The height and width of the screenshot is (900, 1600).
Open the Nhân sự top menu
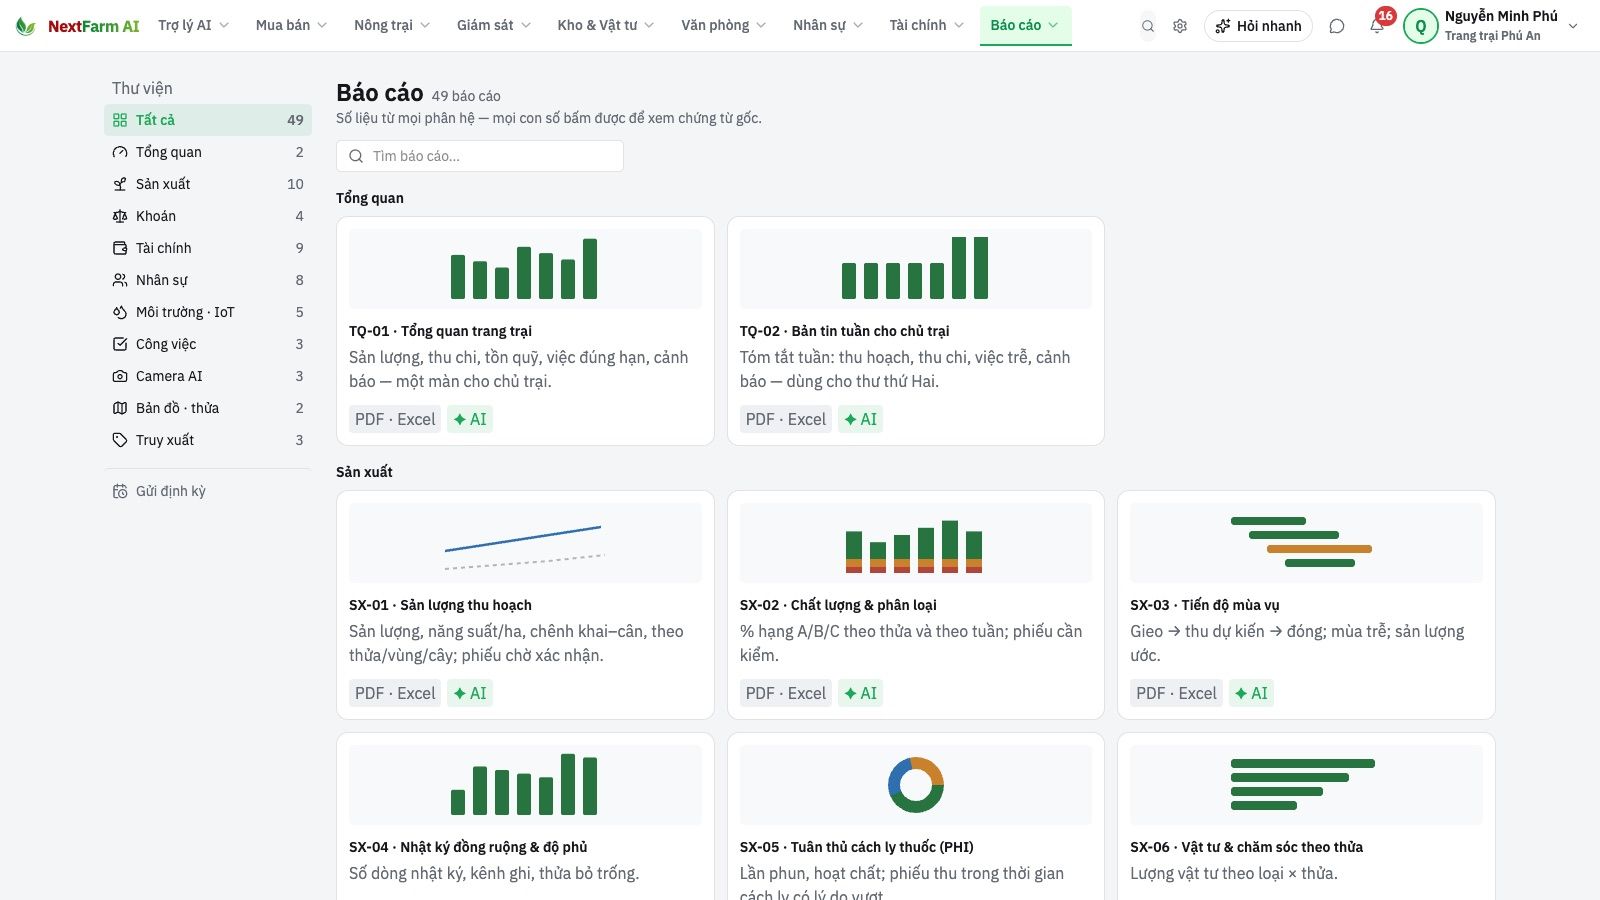coord(828,25)
